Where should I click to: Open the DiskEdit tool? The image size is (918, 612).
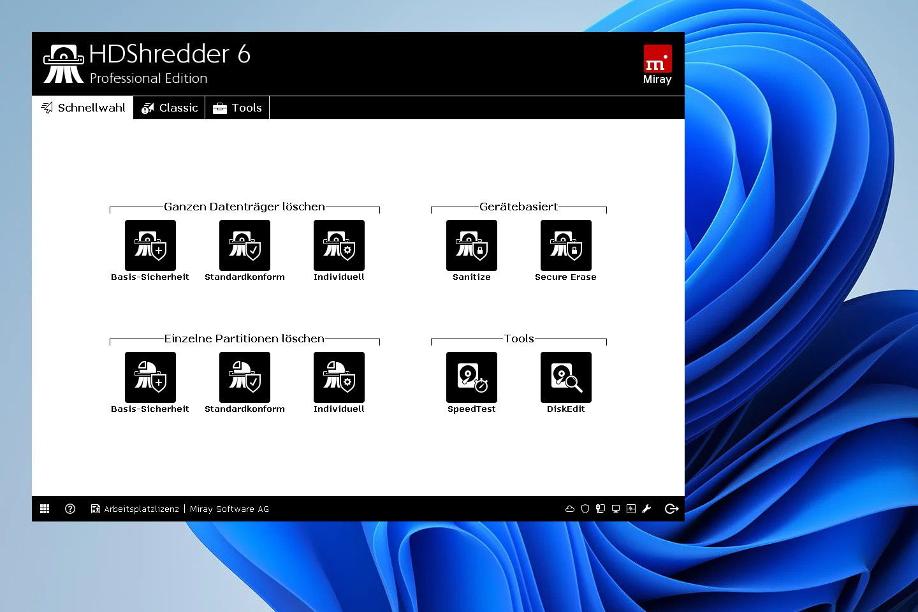coord(566,377)
